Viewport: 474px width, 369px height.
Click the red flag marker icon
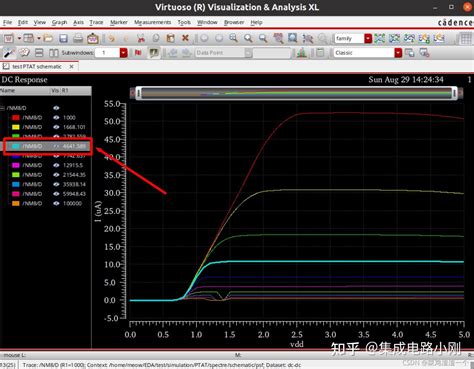[138, 53]
